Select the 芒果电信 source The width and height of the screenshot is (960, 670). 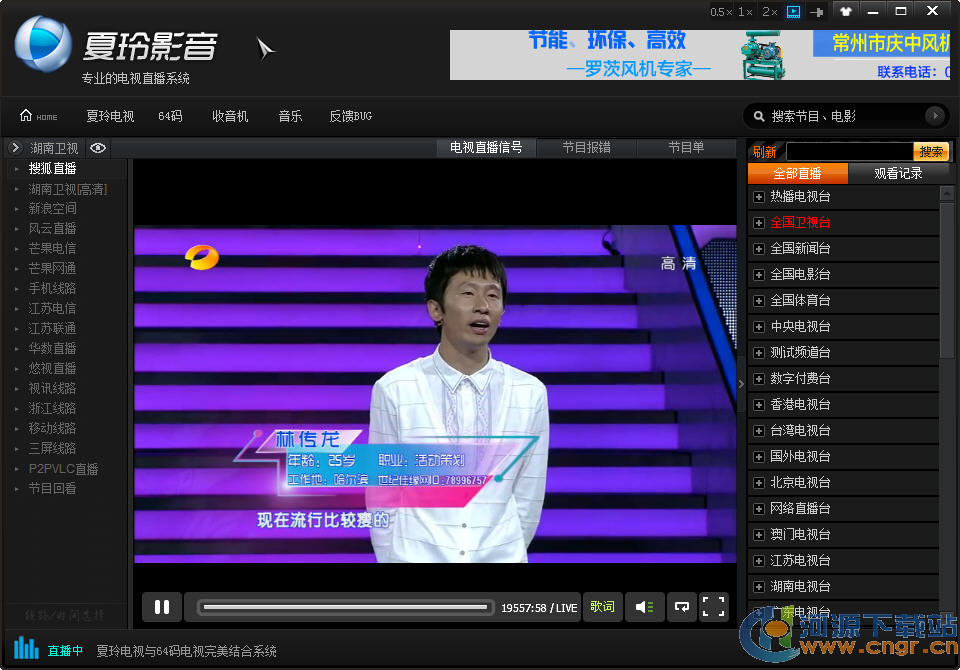[53, 249]
